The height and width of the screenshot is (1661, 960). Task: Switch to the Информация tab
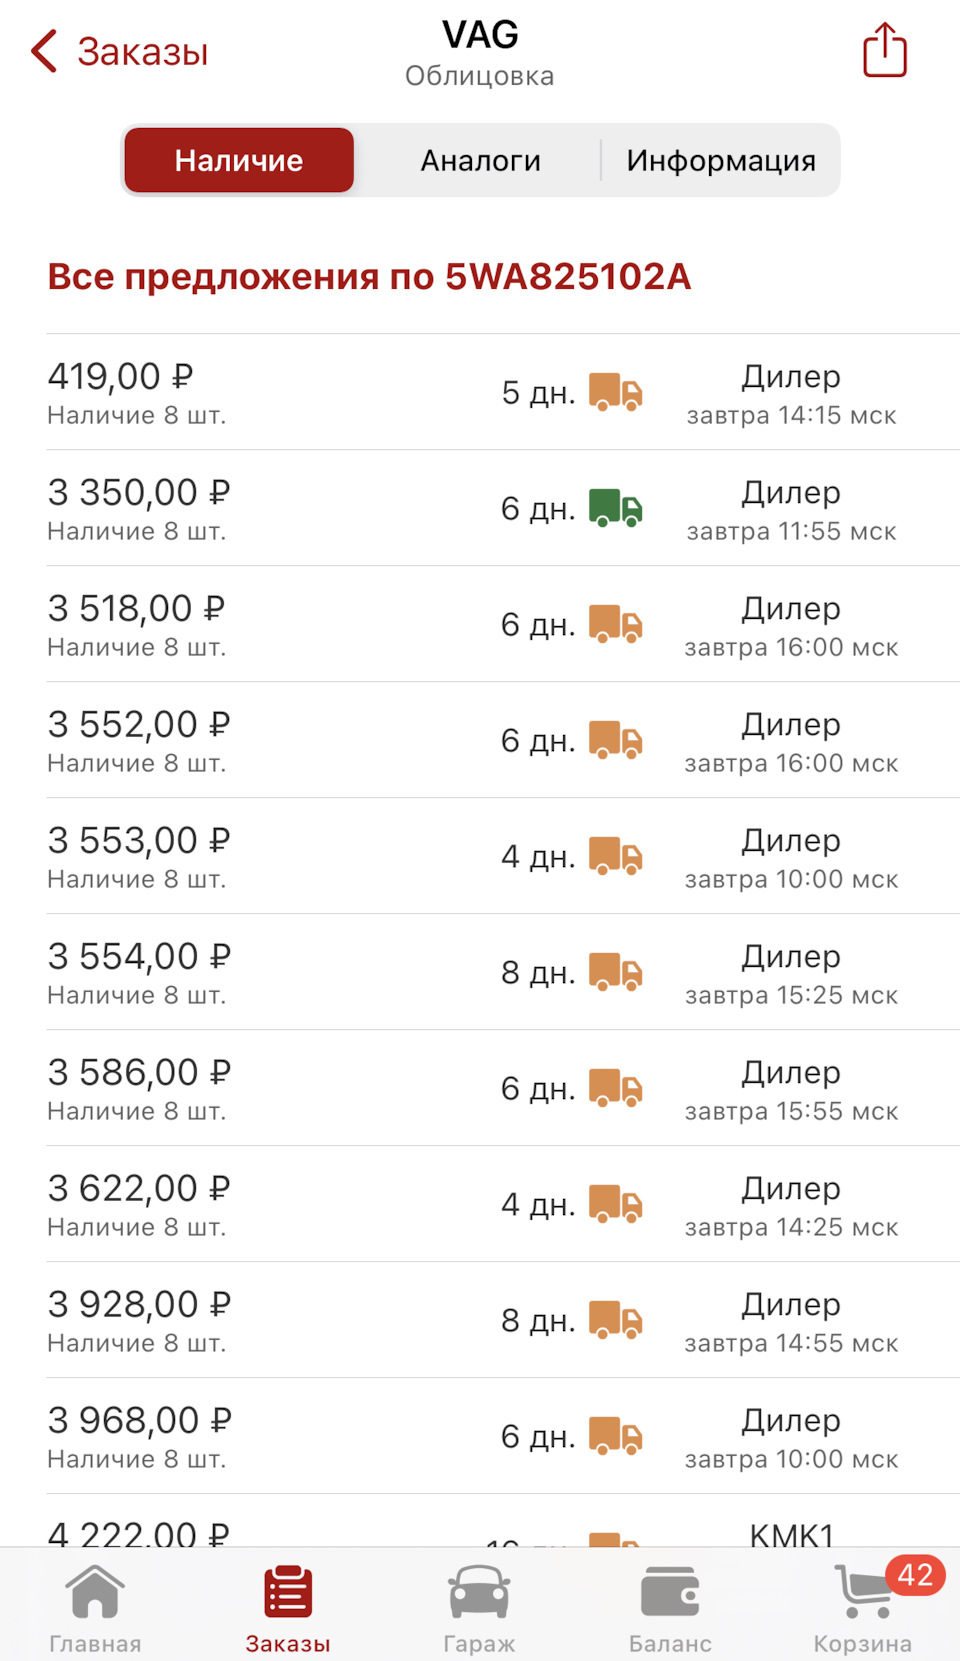pyautogui.click(x=721, y=160)
